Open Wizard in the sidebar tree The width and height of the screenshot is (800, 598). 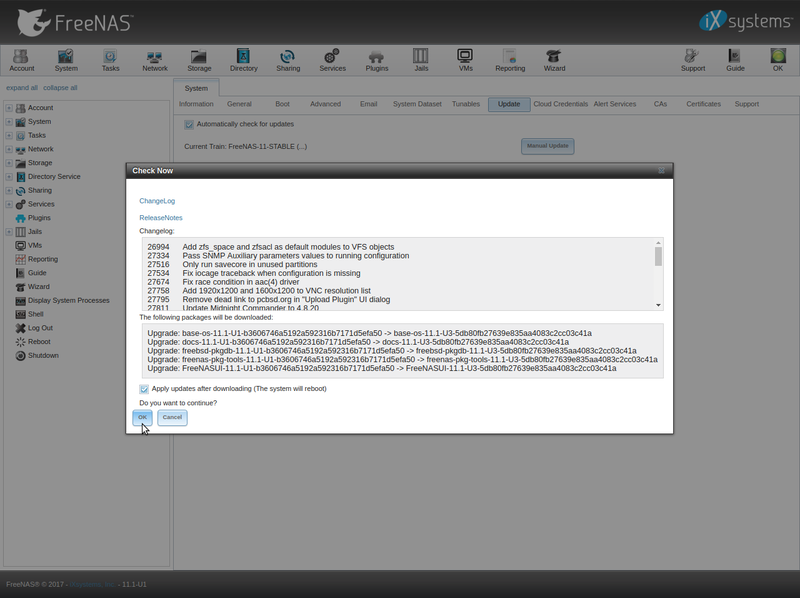38,287
